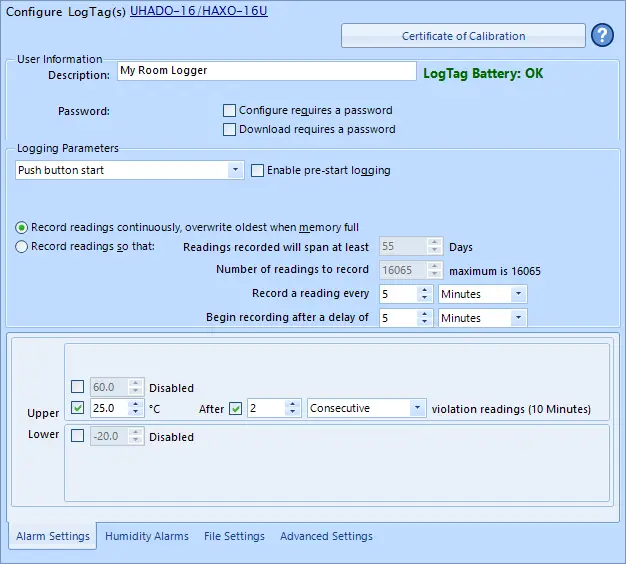
Task: Enable Configure requires a password
Action: point(230,111)
